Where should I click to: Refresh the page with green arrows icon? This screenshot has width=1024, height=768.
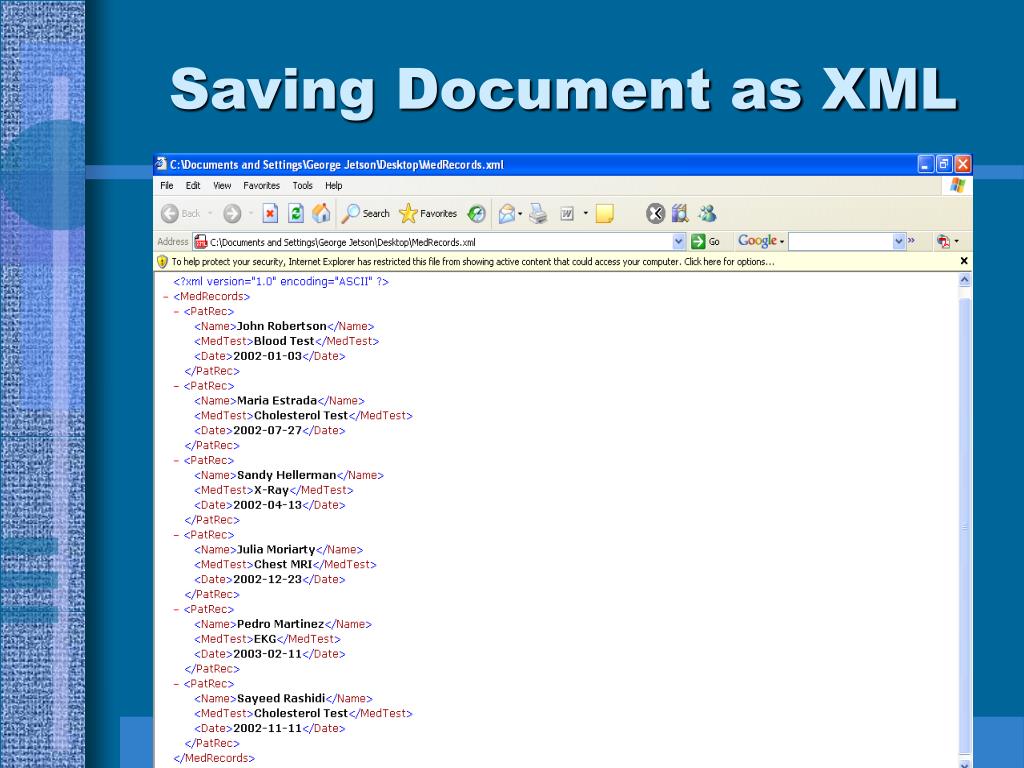point(296,214)
